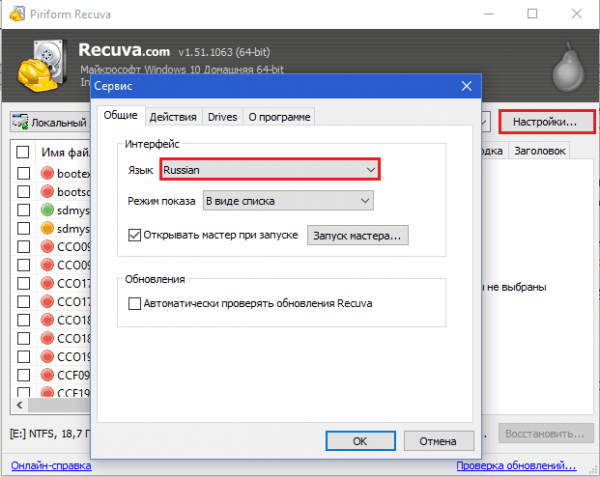Click the red status dot beside CCF09 file
The width and height of the screenshot is (600, 477).
tap(47, 375)
